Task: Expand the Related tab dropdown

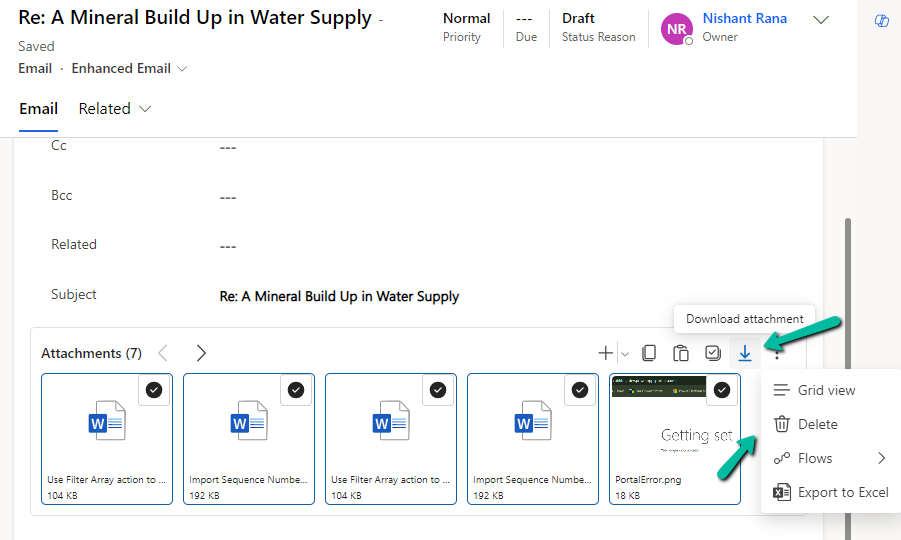Action: tap(145, 108)
